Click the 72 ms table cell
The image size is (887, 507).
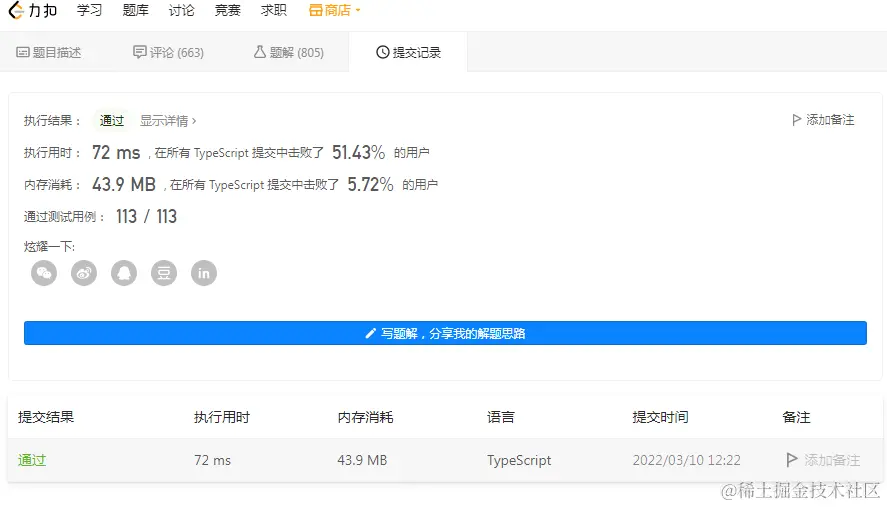(212, 461)
